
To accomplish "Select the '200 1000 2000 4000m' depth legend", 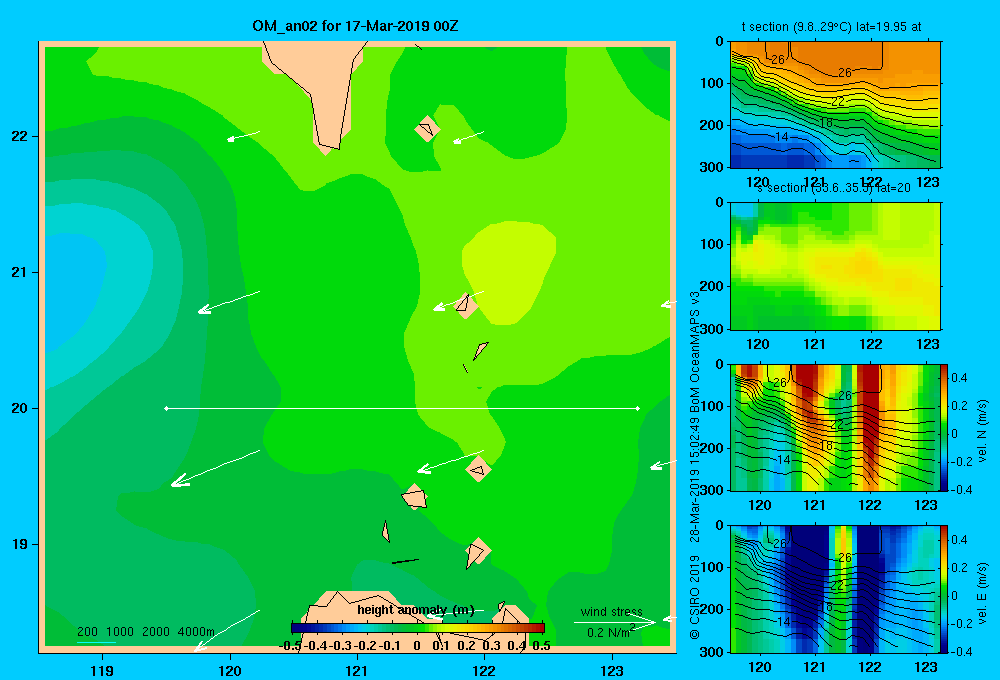I will pos(146,632).
